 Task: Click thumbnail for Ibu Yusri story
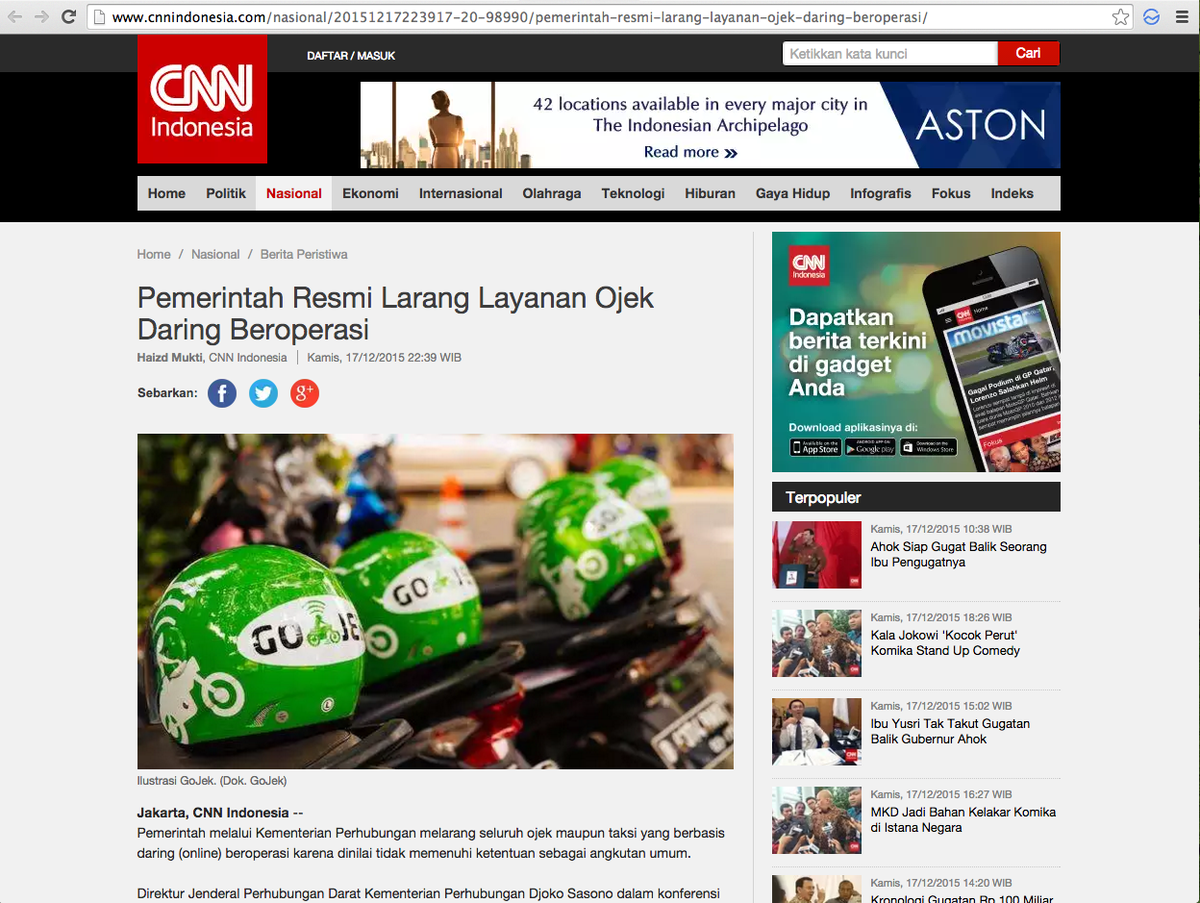(x=816, y=732)
